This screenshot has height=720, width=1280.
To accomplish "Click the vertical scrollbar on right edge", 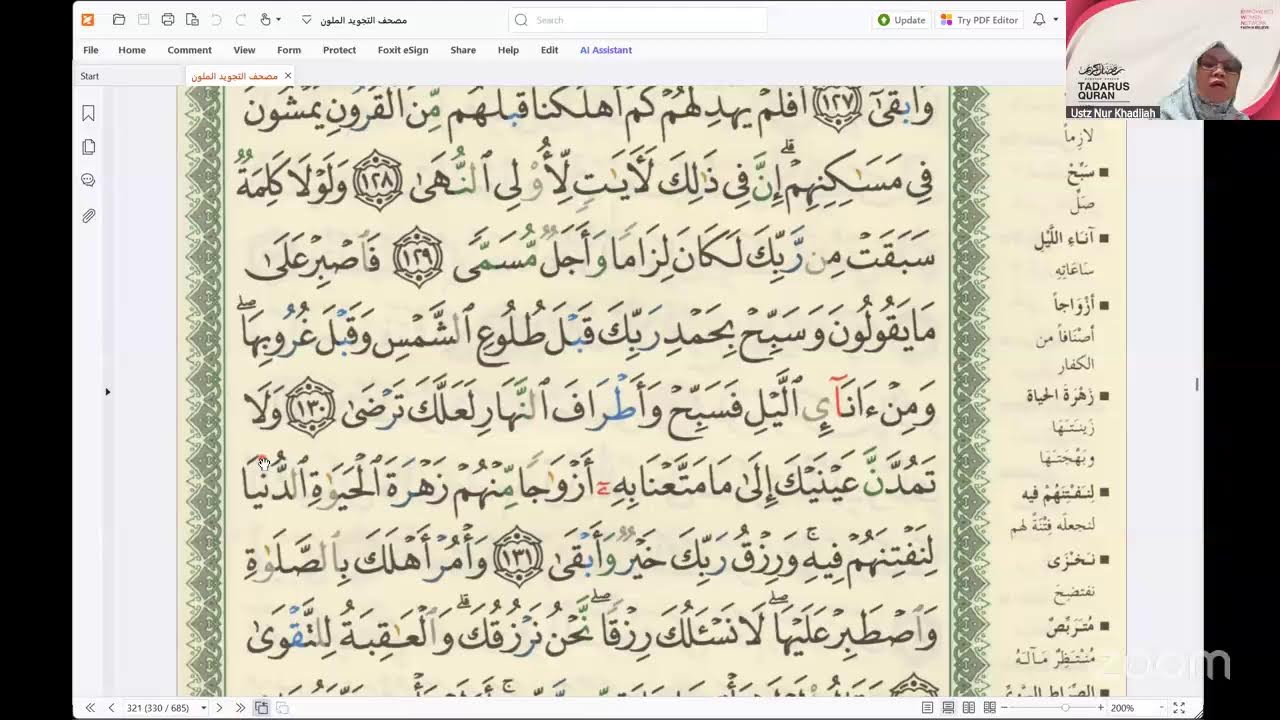I will coord(1197,384).
